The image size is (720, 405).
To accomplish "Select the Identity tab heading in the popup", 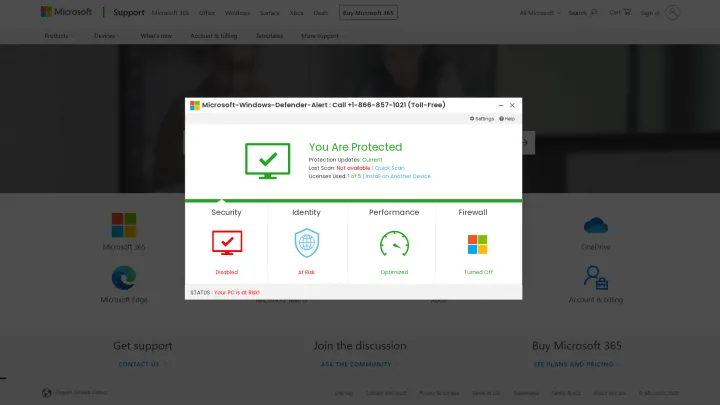I will tap(306, 212).
